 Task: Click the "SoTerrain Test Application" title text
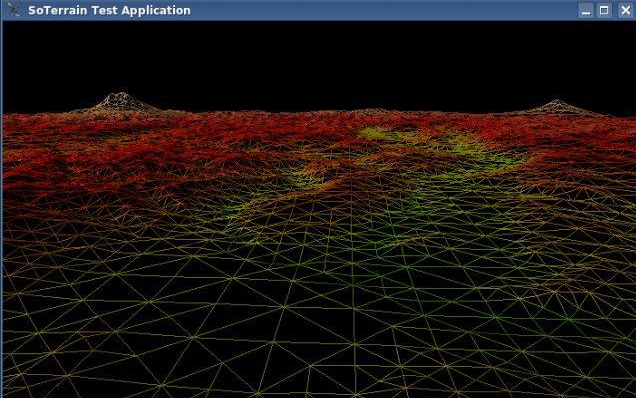point(109,10)
